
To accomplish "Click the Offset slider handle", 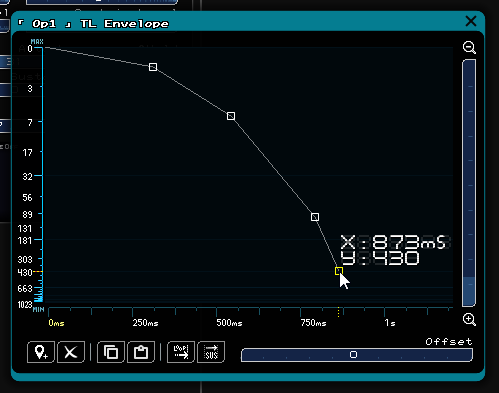I will [353, 355].
